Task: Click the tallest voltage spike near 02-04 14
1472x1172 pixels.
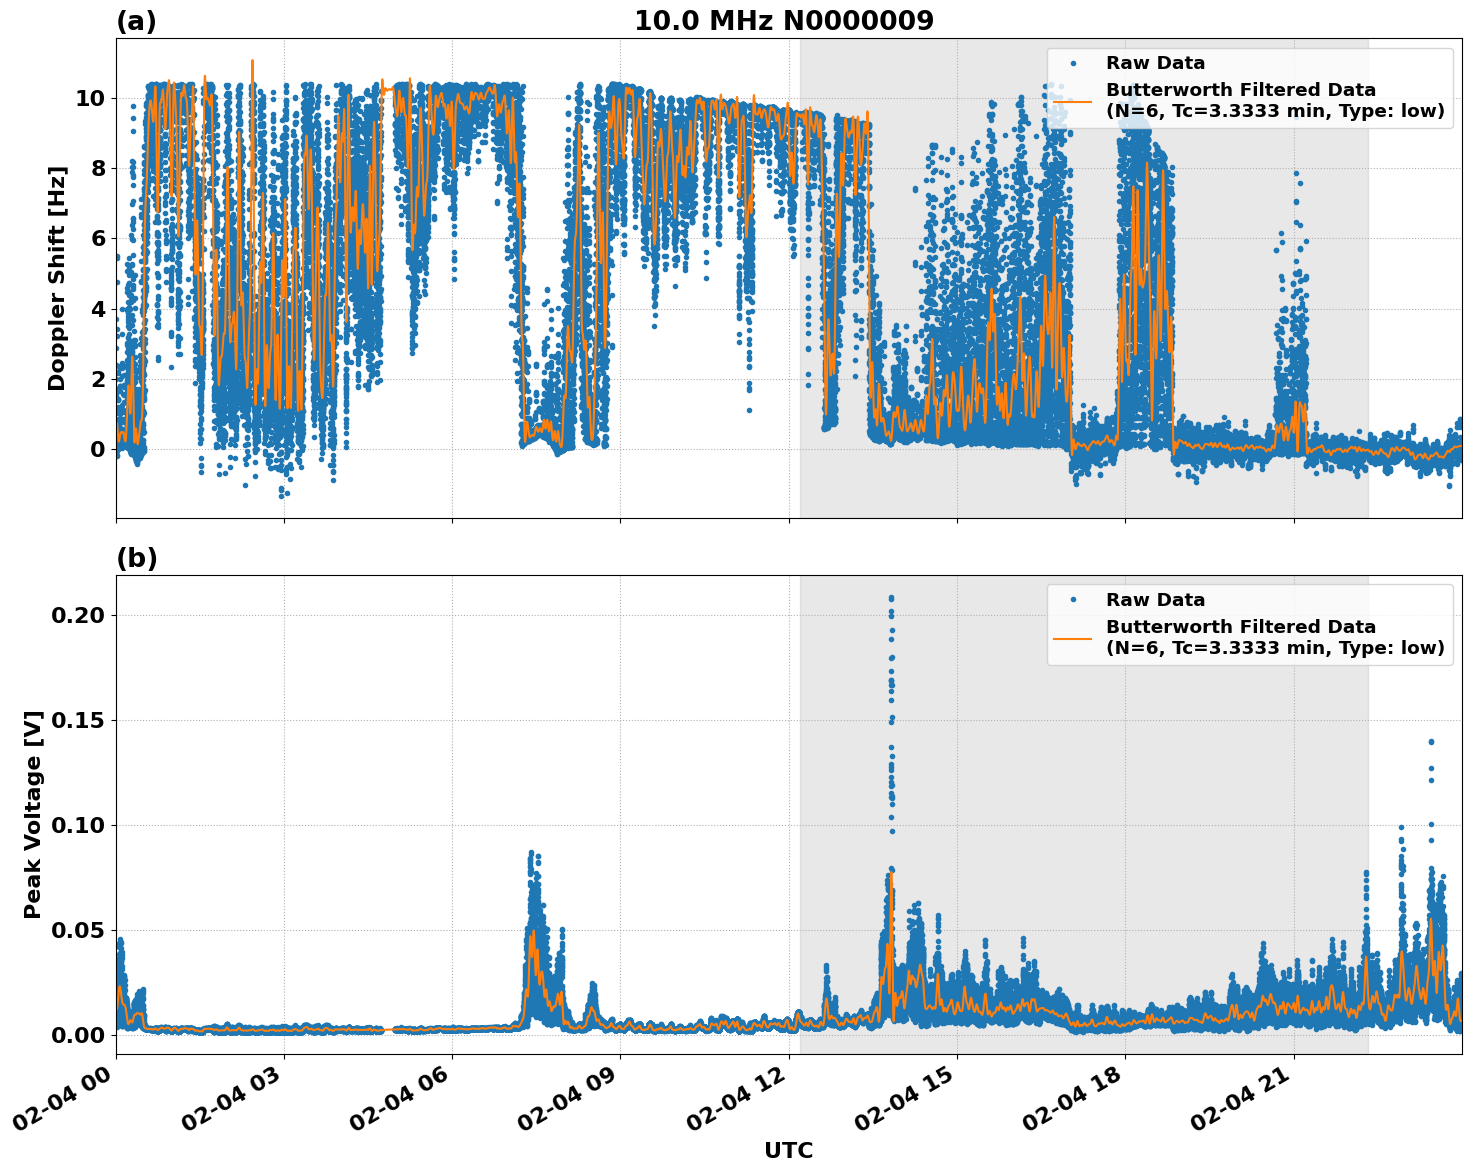Action: 891,600
